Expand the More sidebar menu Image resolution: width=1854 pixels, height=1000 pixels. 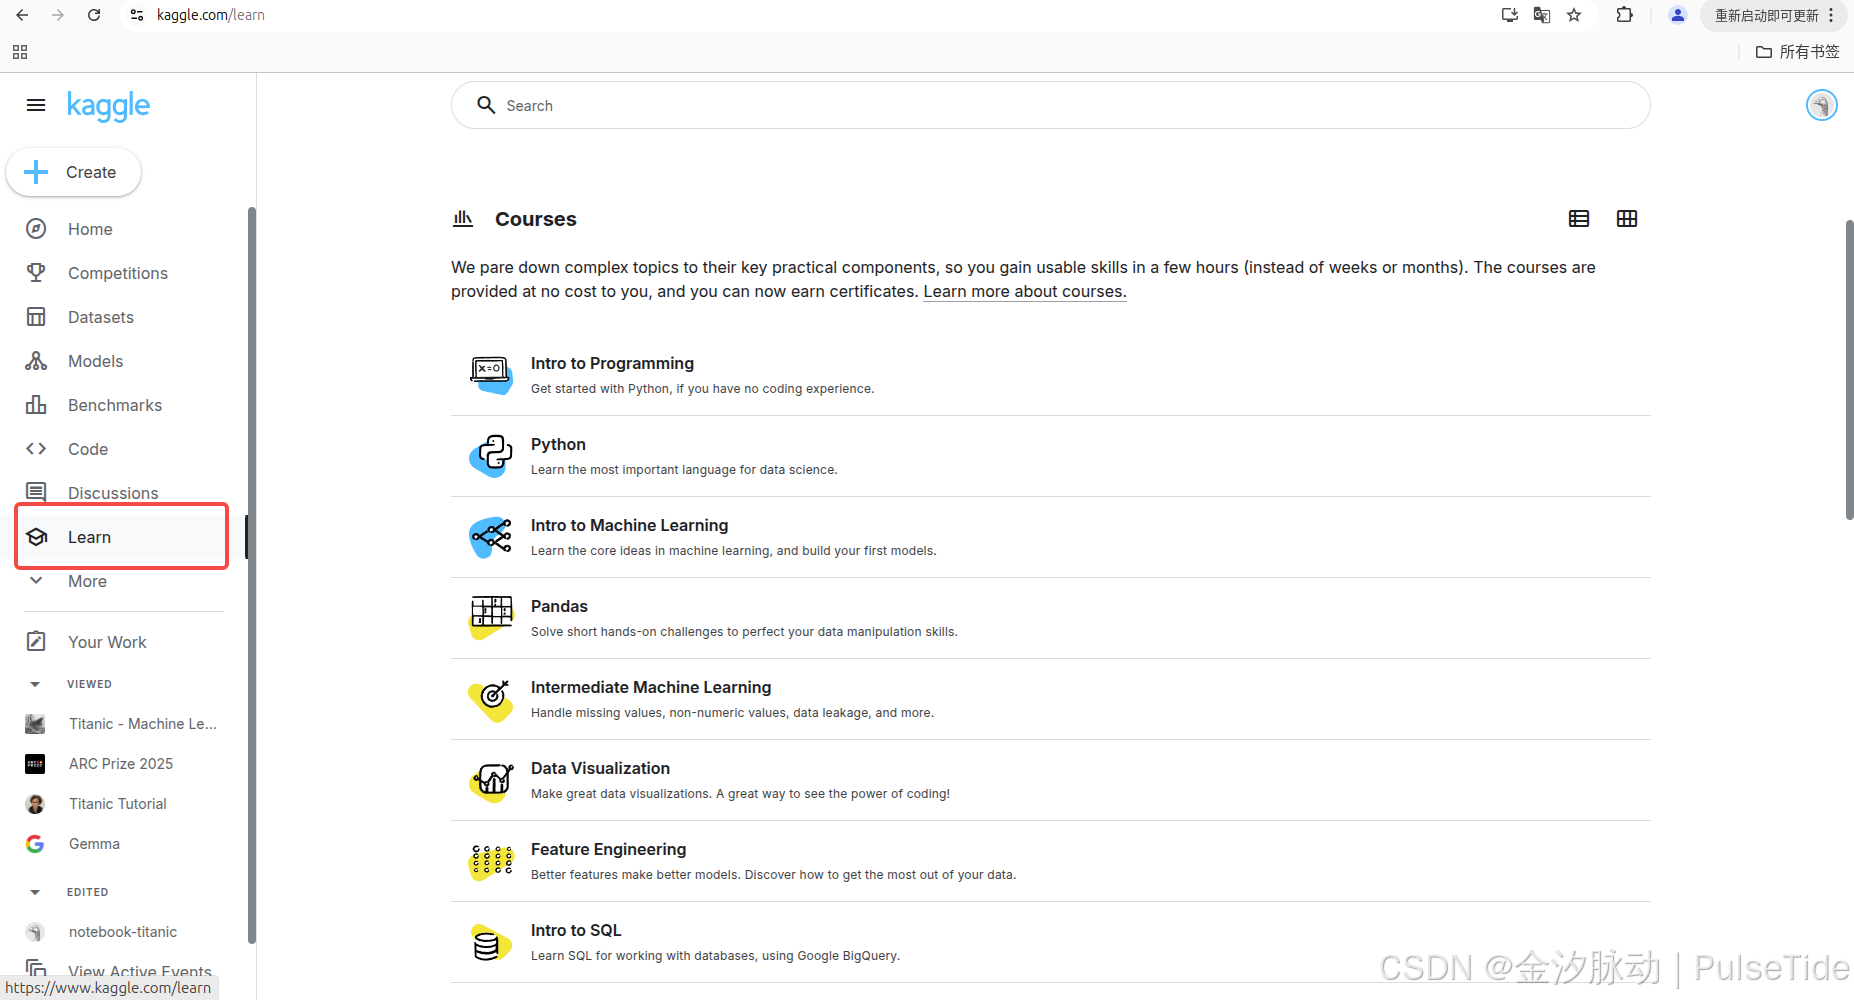(x=87, y=581)
